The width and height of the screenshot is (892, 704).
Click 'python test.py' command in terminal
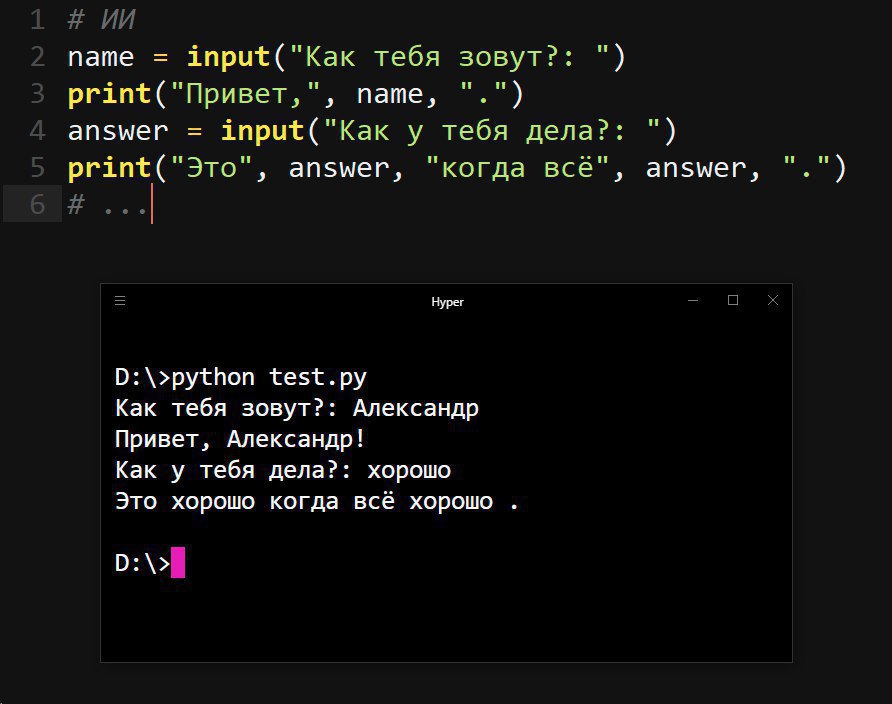[269, 378]
